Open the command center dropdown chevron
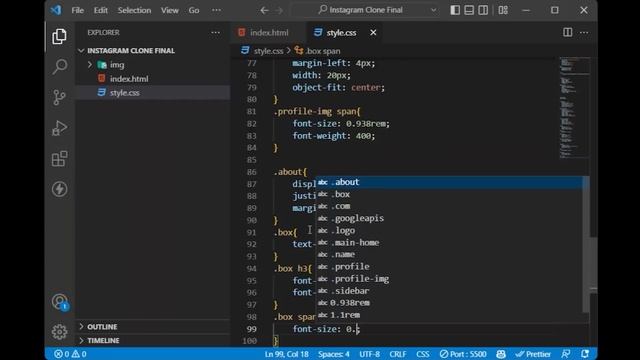Image resolution: width=640 pixels, height=360 pixels. [433, 10]
